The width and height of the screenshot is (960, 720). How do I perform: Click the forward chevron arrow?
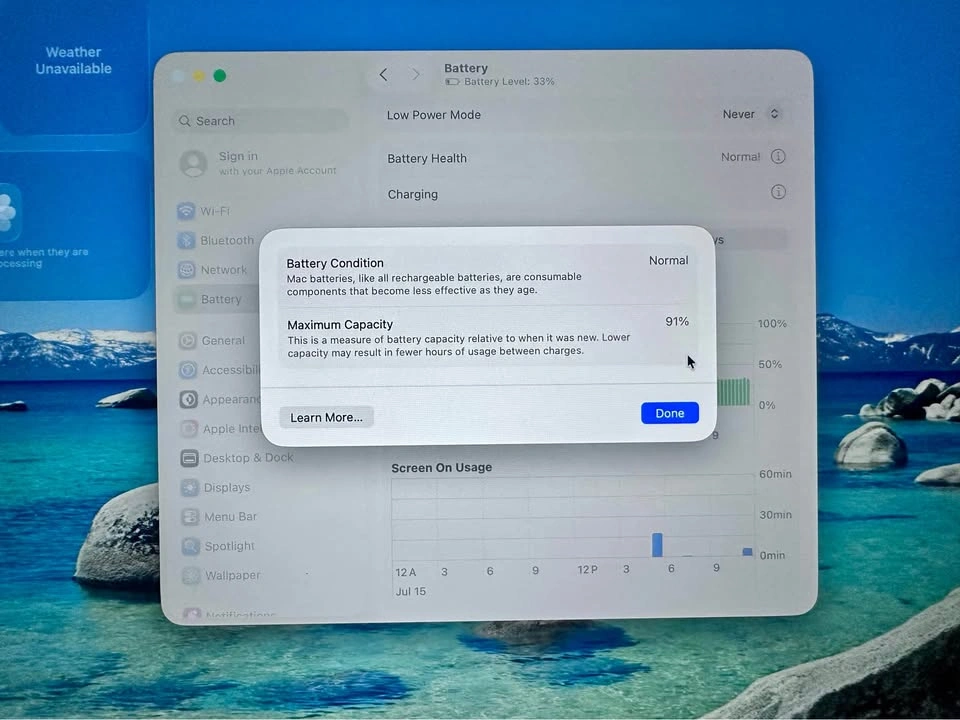click(416, 75)
